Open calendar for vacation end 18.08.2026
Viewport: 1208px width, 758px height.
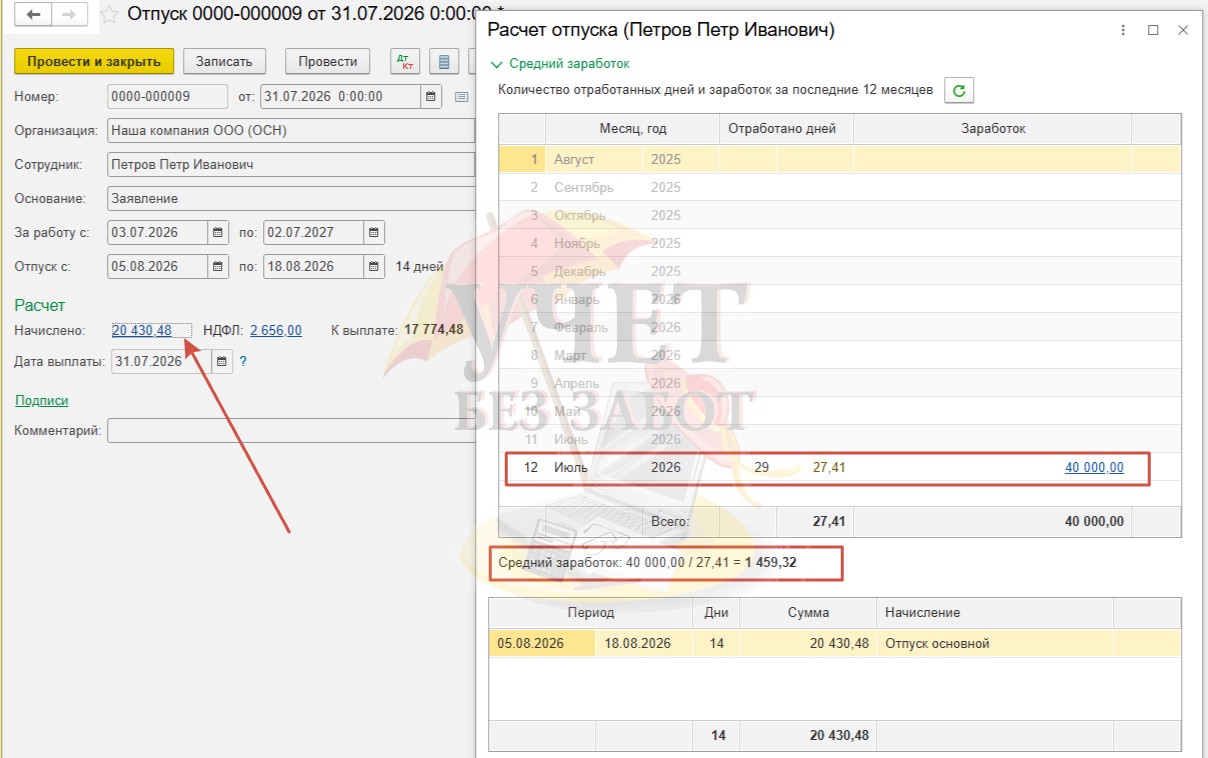coord(373,267)
